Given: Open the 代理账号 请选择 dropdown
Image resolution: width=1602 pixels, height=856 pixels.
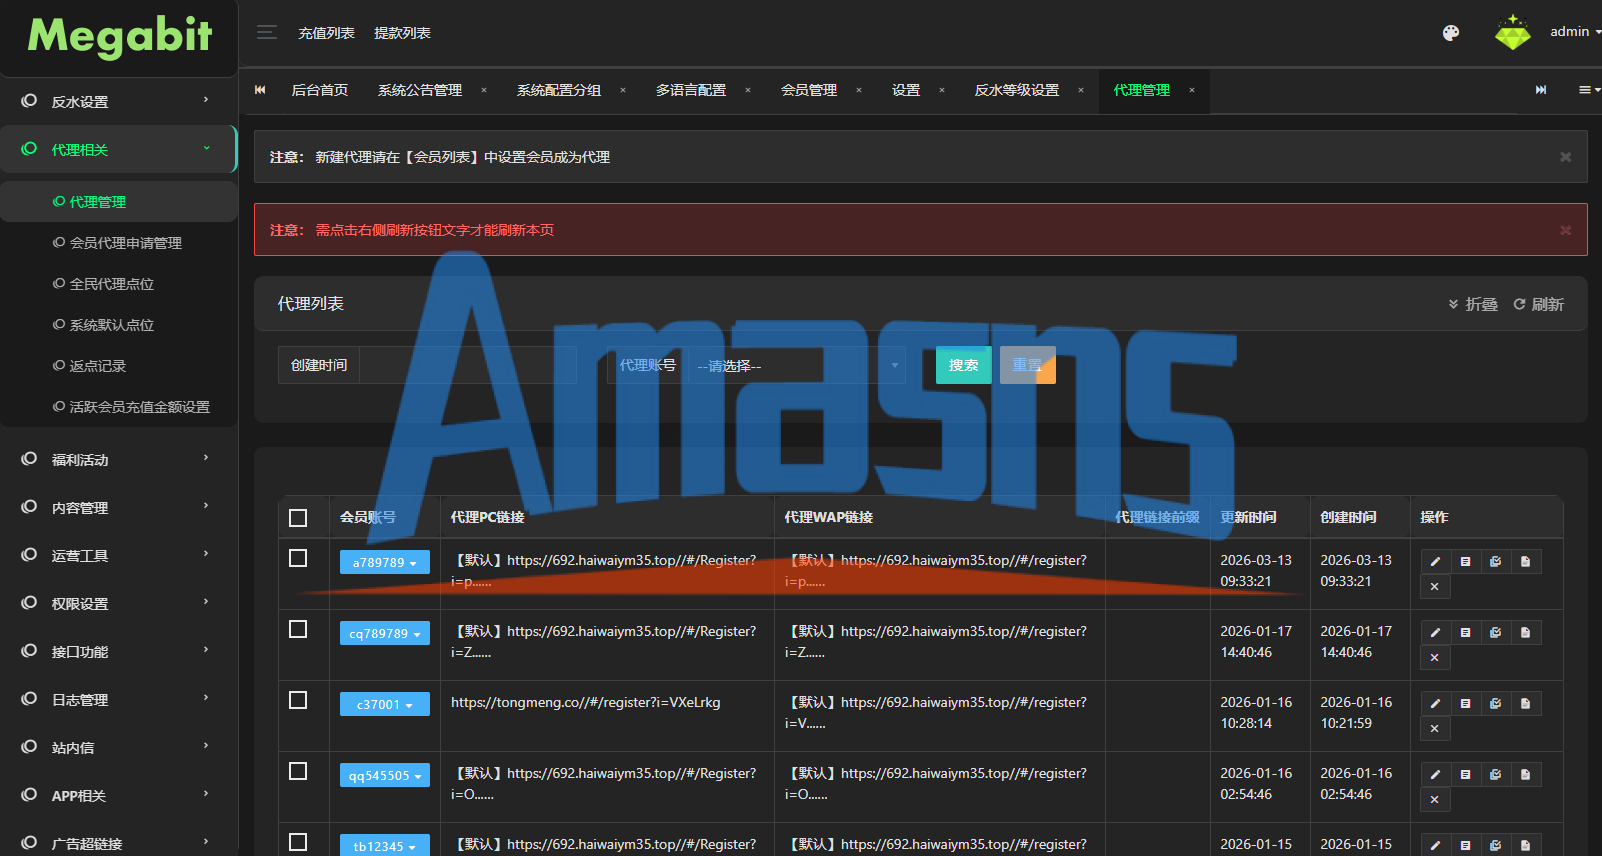Looking at the screenshot, I should tap(797, 366).
